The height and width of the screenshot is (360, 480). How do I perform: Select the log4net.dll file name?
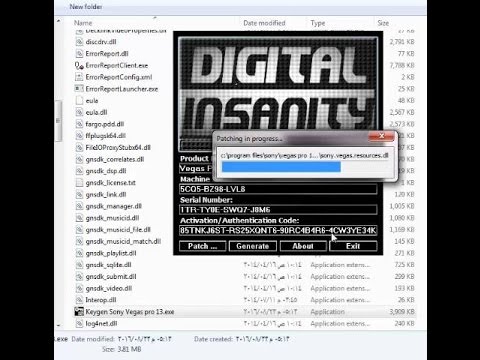[x=101, y=324]
